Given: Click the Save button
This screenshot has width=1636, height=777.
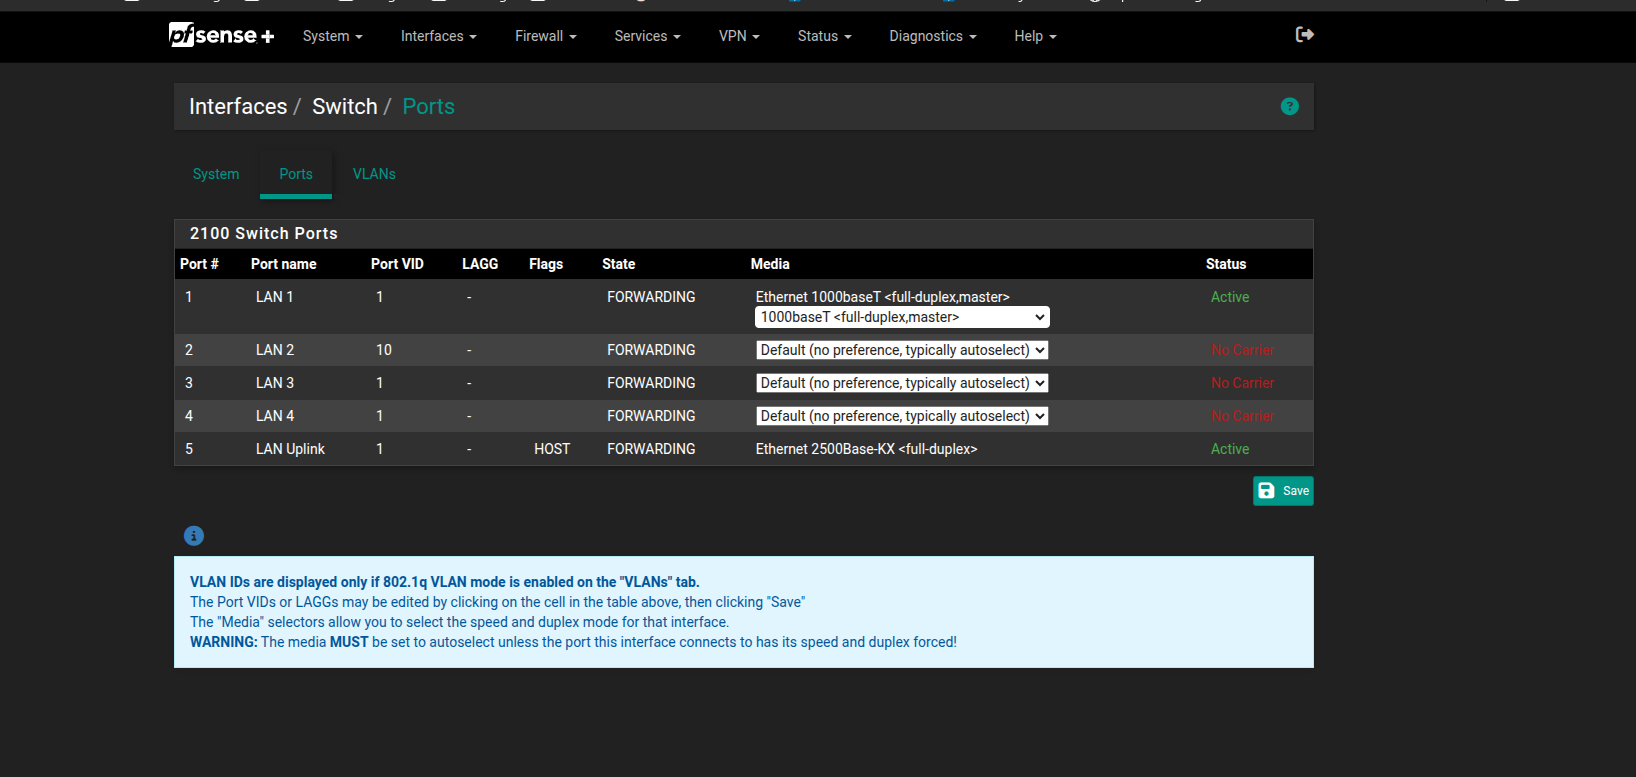Looking at the screenshot, I should tap(1282, 491).
